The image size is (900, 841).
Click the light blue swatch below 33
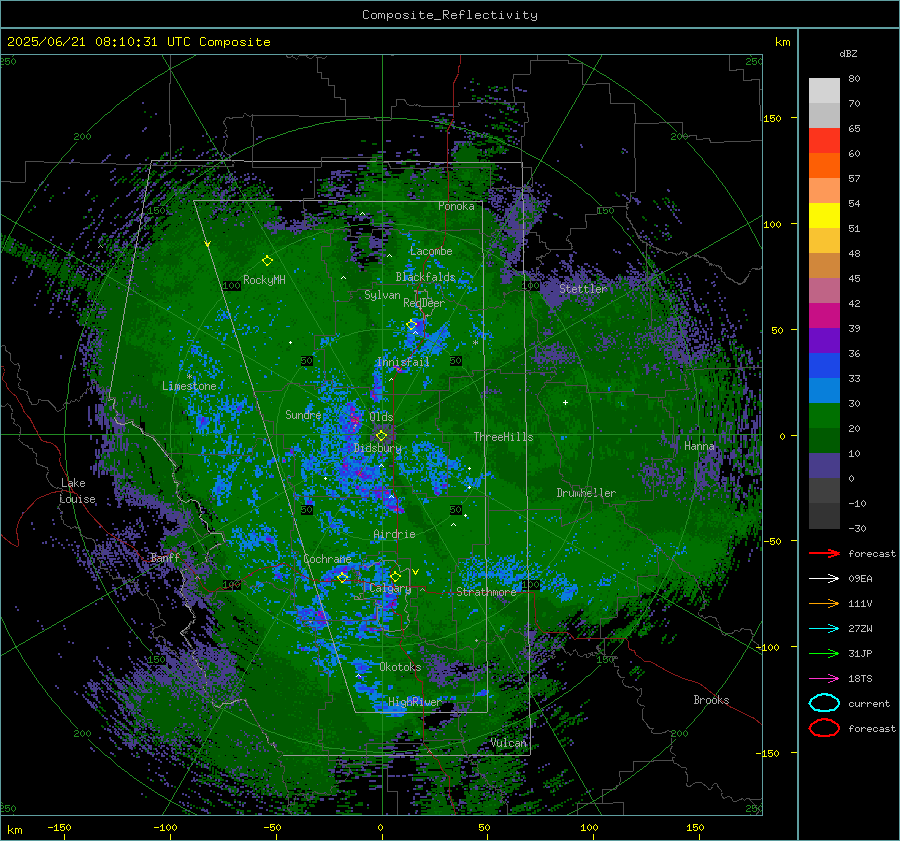tap(824, 391)
